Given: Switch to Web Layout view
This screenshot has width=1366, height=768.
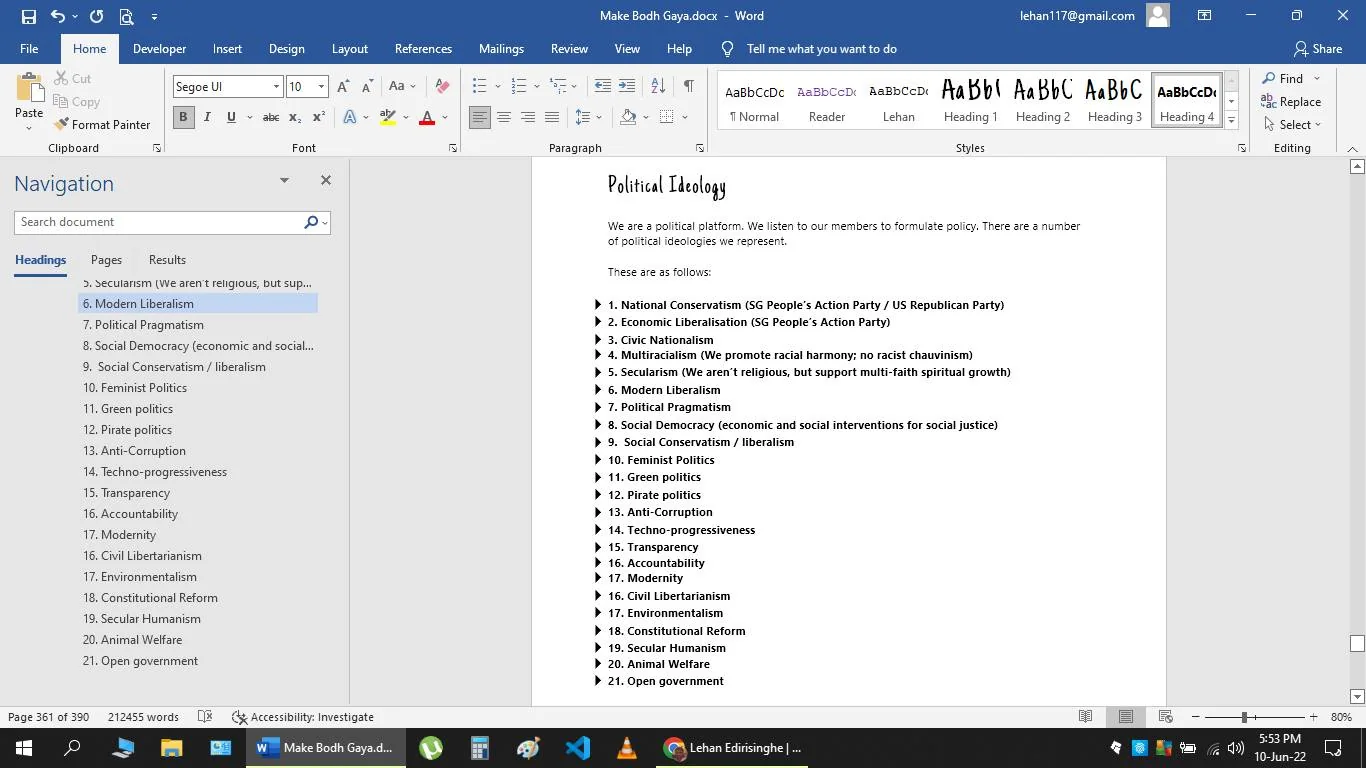Looking at the screenshot, I should pyautogui.click(x=1165, y=717).
